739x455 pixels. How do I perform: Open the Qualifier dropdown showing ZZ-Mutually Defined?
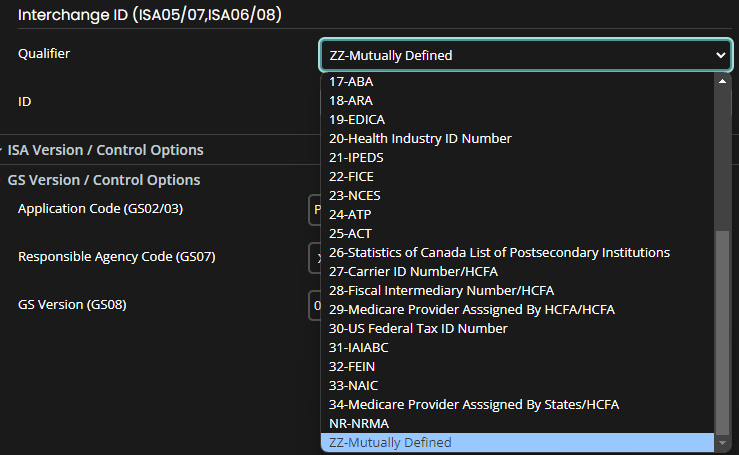524,55
